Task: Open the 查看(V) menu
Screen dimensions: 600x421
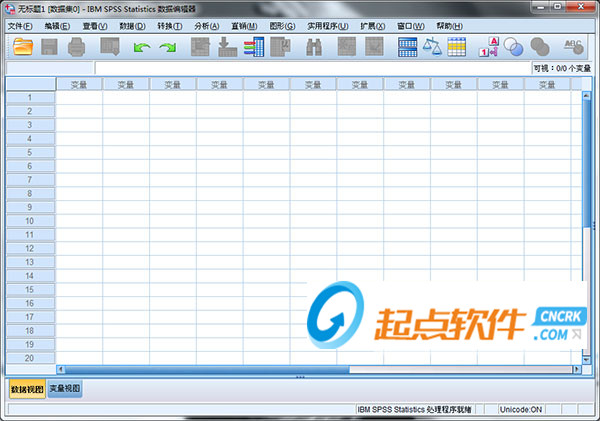Action: coord(95,26)
